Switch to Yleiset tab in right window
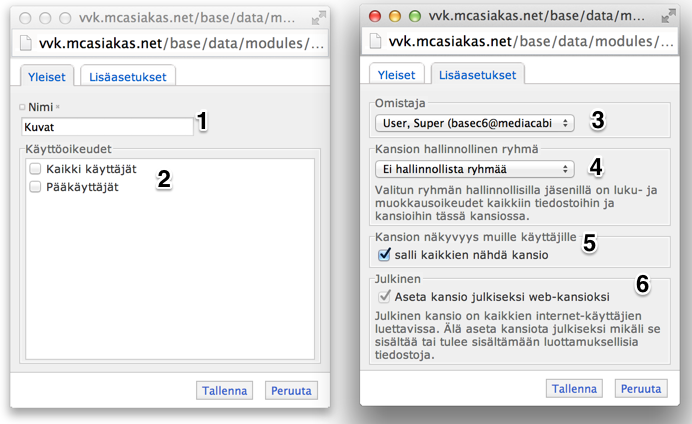The width and height of the screenshot is (692, 424). [396, 75]
